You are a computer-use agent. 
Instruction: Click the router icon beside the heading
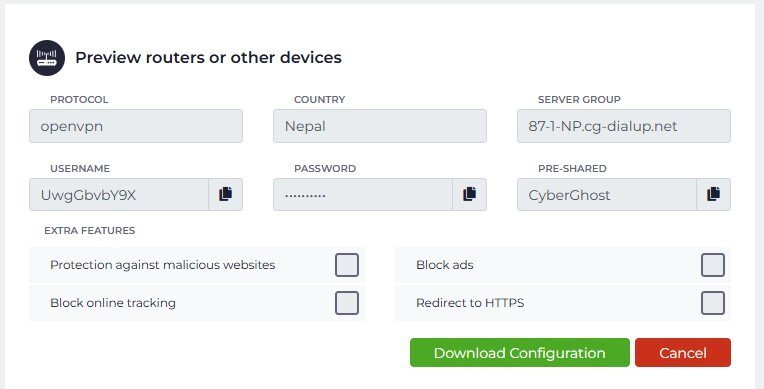point(47,58)
